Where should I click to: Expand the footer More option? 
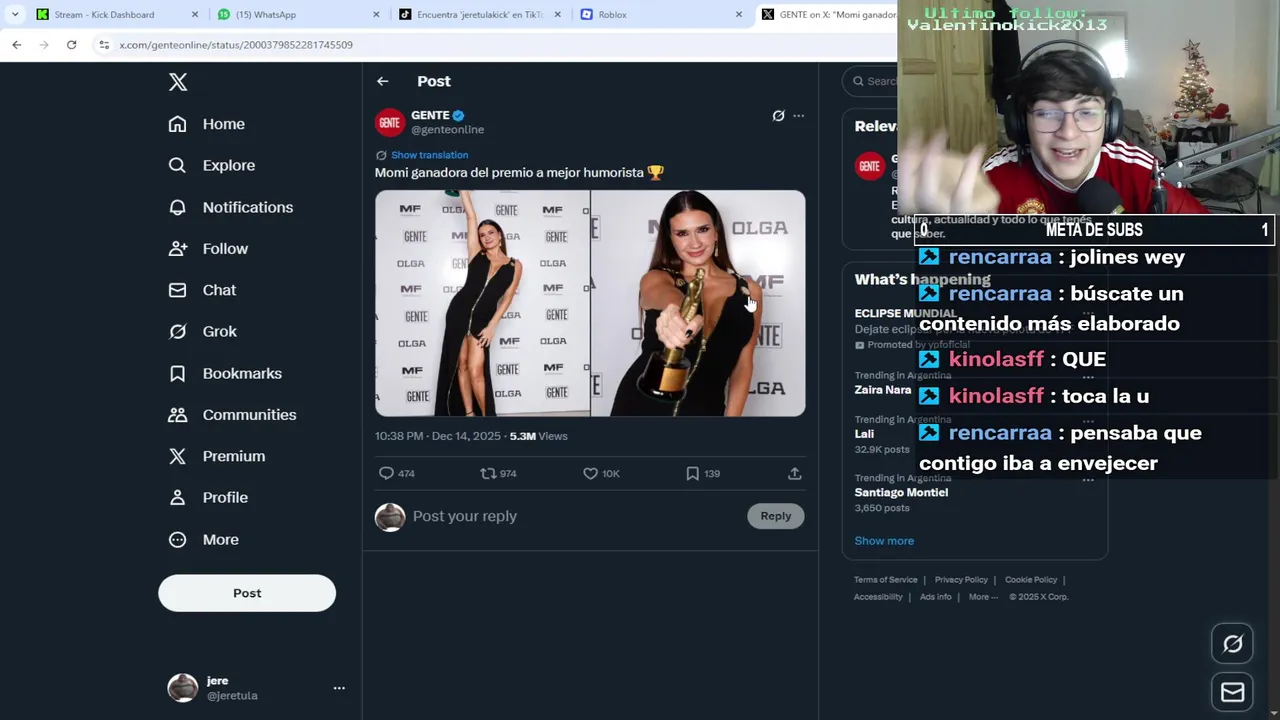(982, 597)
